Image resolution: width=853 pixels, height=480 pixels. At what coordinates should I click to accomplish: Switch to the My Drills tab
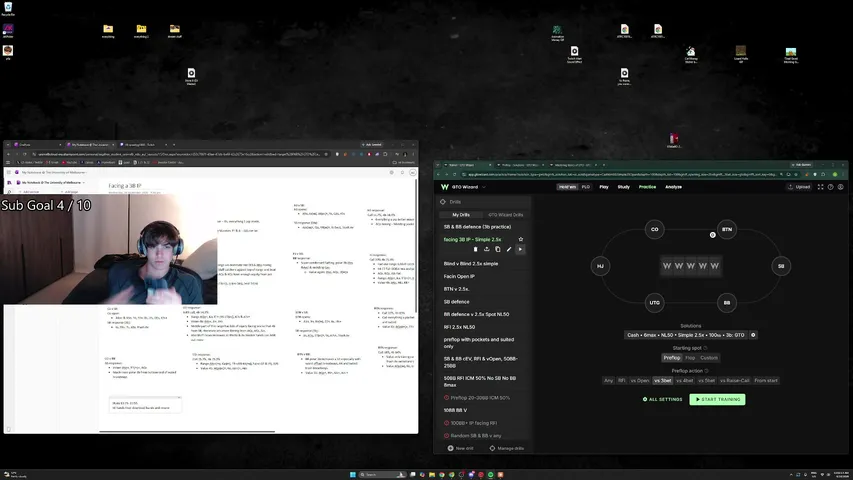click(x=461, y=215)
